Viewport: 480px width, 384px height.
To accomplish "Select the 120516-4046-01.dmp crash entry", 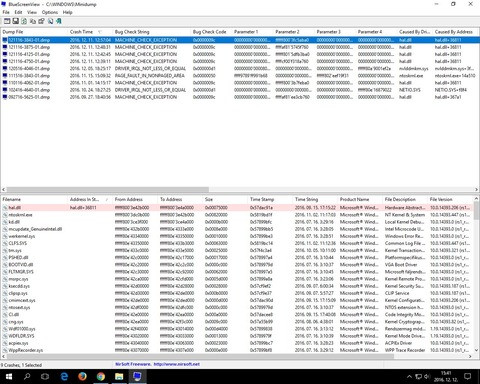I will (x=29, y=69).
